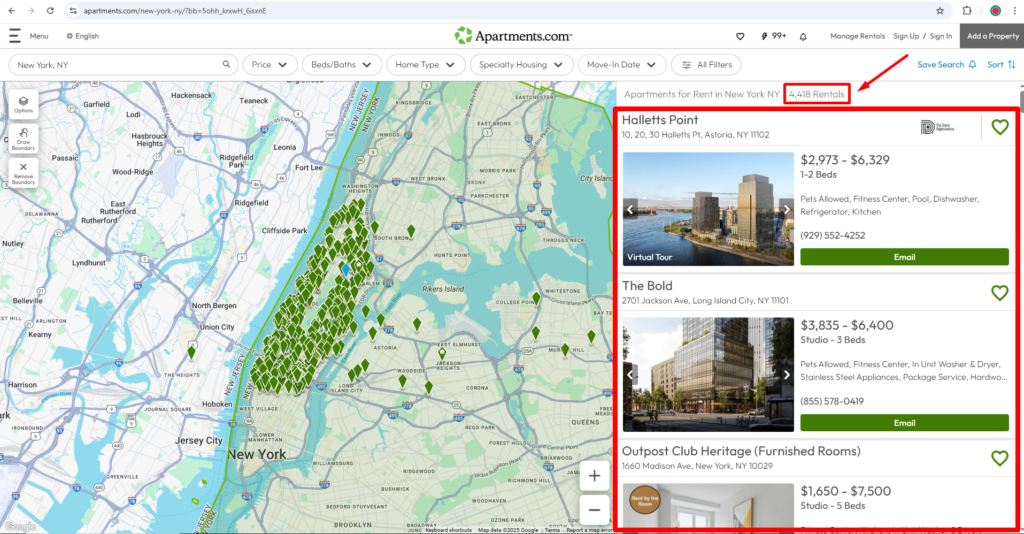Image resolution: width=1024 pixels, height=534 pixels.
Task: Click the $1,650 - $7,500 price
Action: (x=846, y=491)
